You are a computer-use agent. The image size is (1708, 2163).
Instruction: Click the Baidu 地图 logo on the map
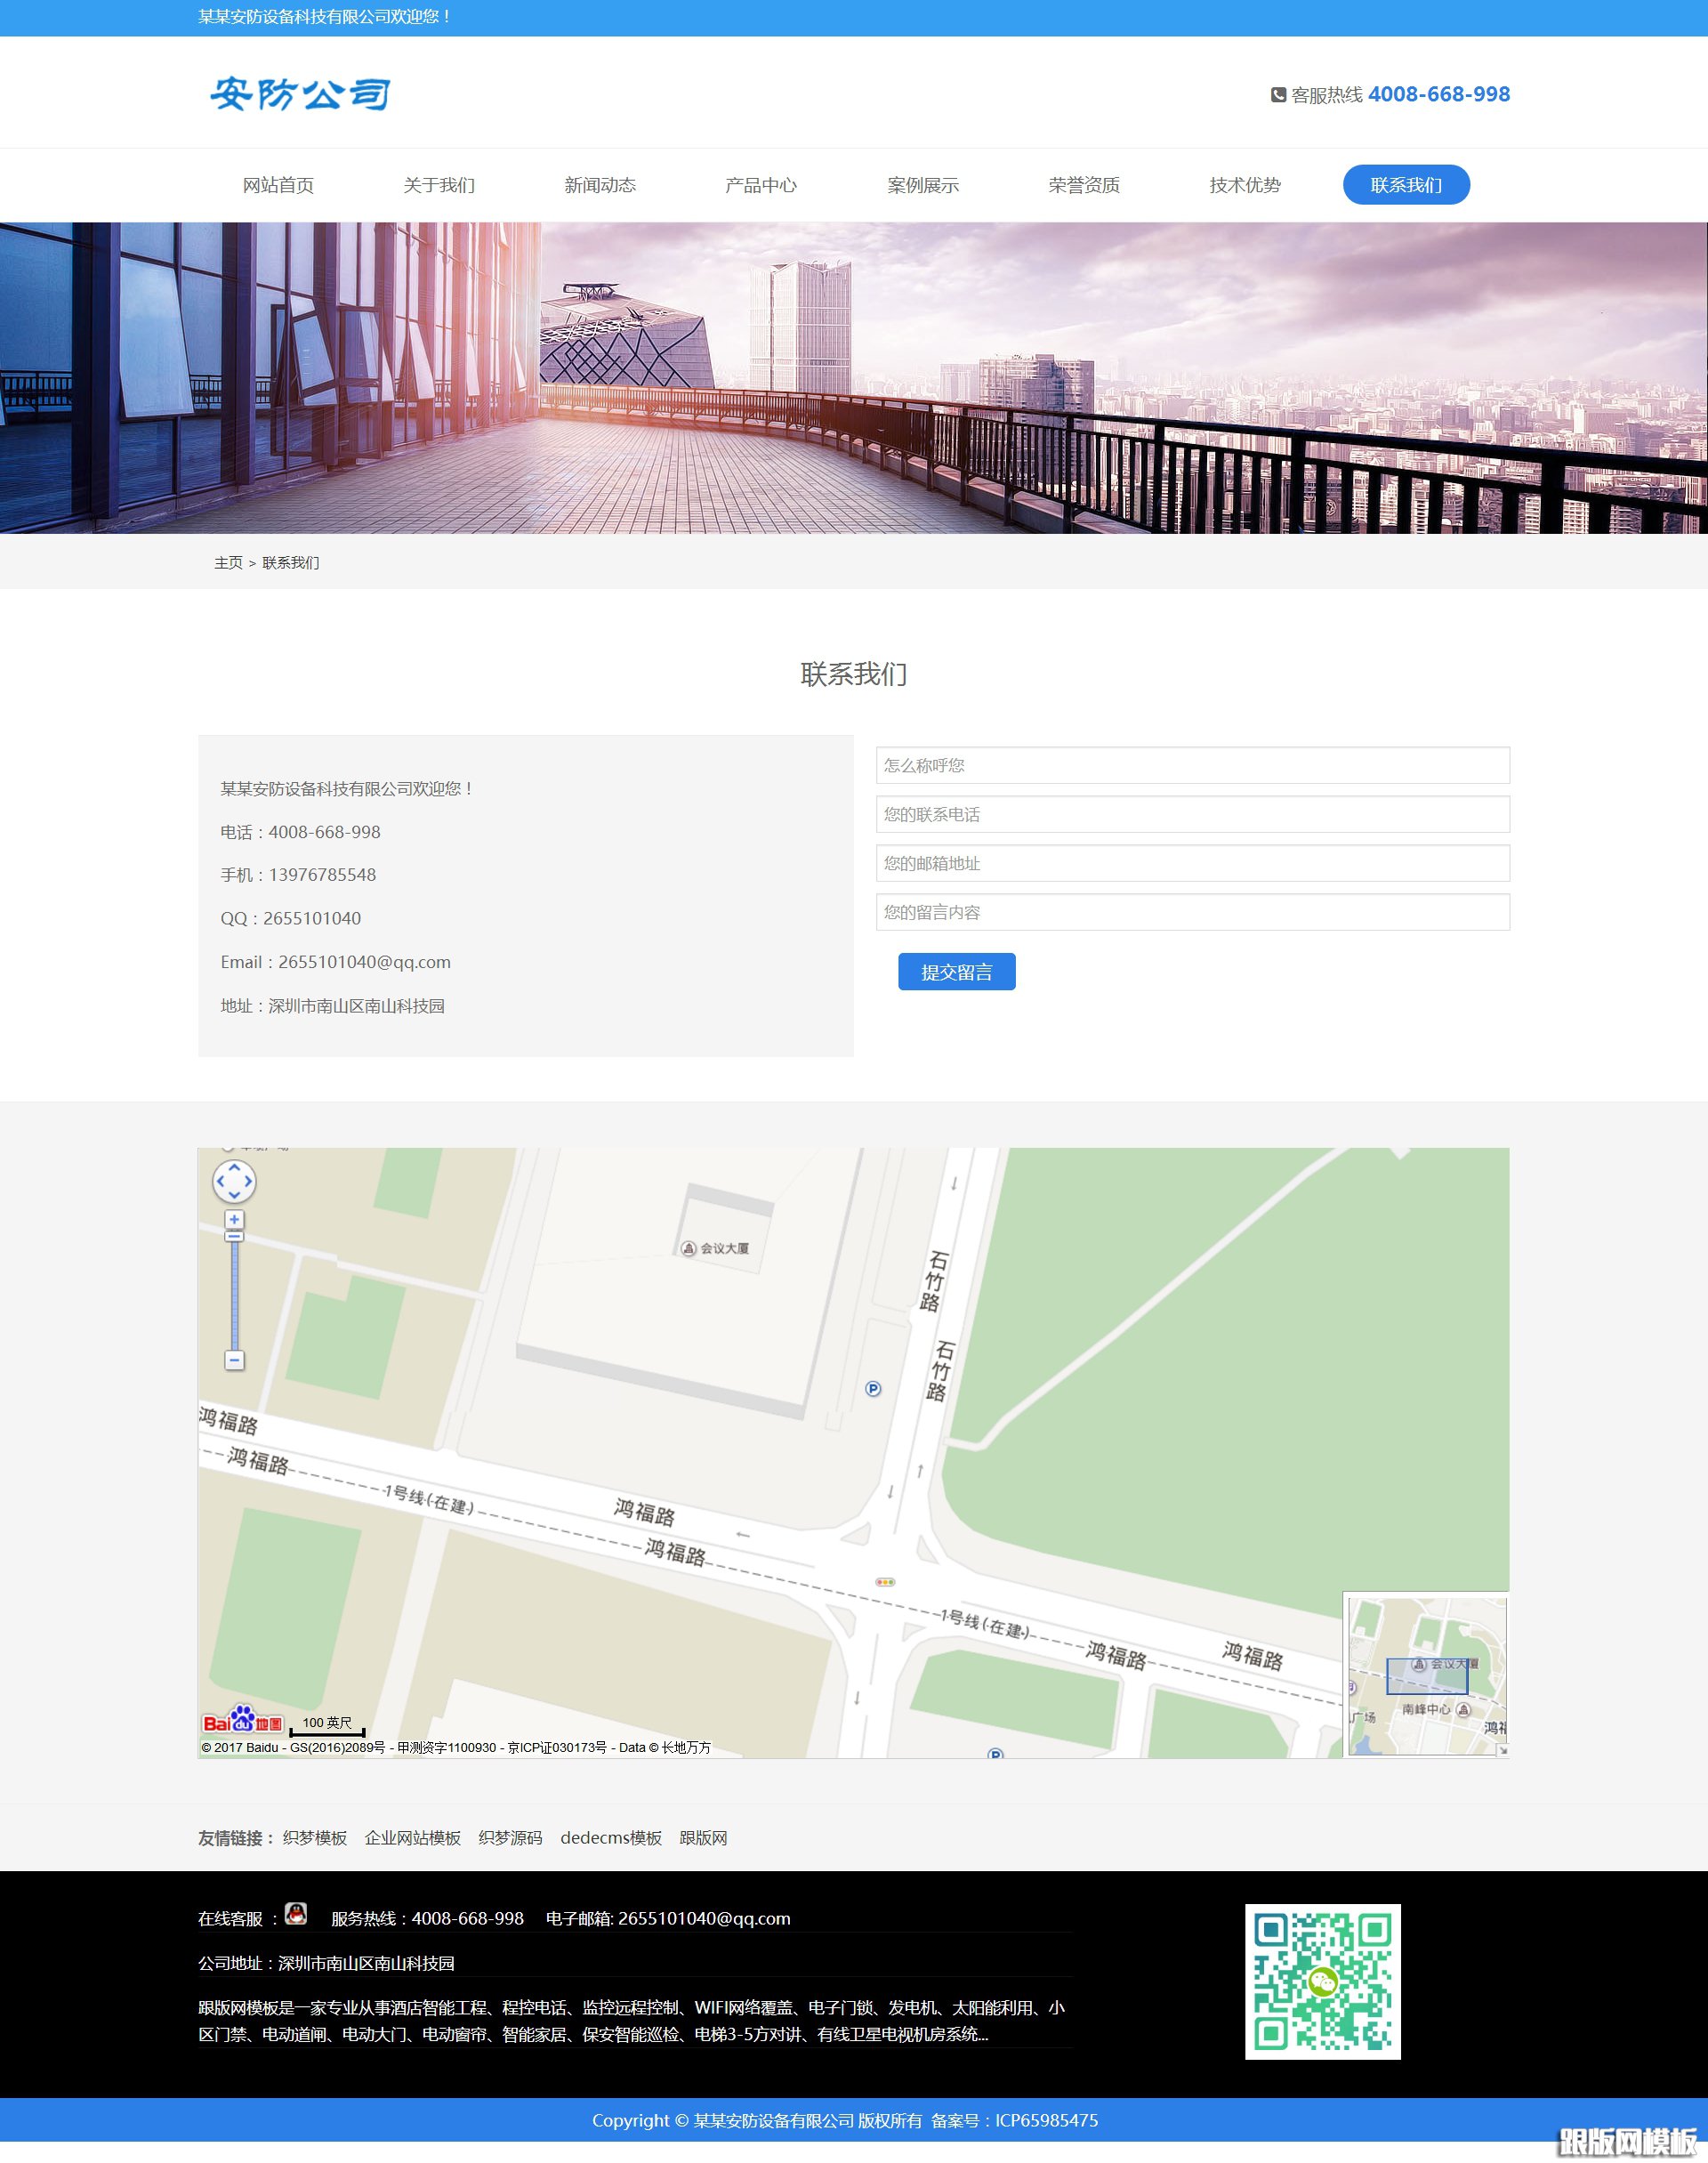(x=243, y=1720)
